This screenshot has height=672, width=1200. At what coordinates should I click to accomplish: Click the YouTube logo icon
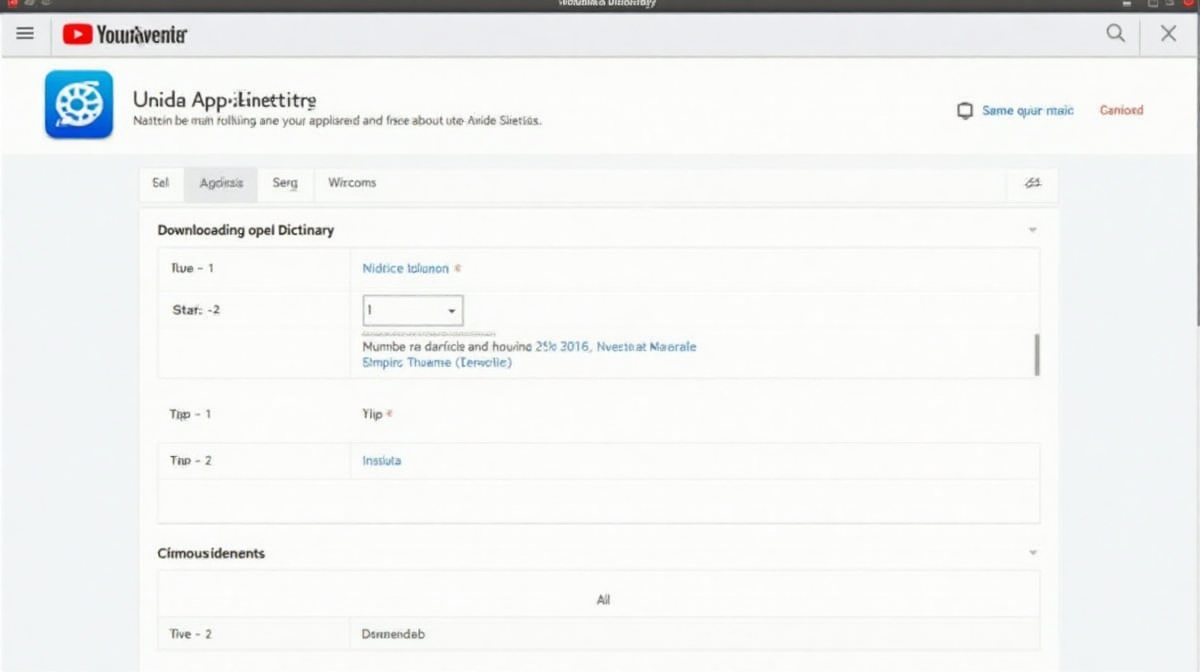(x=77, y=35)
